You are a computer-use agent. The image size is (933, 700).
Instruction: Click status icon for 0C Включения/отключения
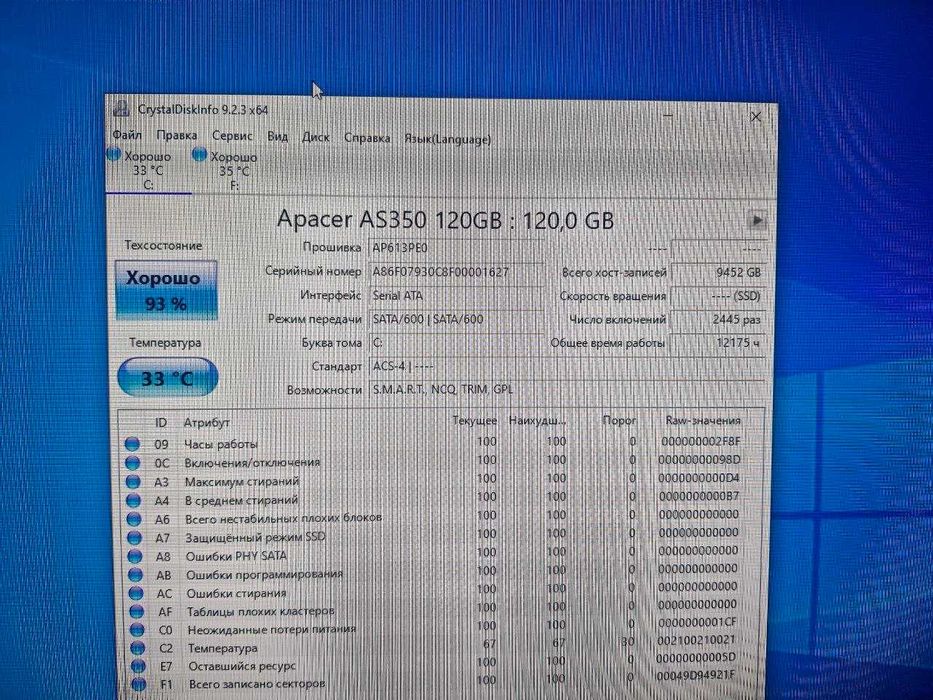pyautogui.click(x=133, y=462)
